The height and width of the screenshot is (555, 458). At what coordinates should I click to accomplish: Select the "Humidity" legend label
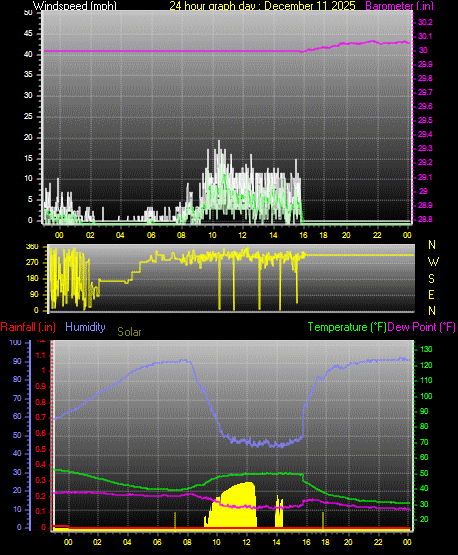85,327
